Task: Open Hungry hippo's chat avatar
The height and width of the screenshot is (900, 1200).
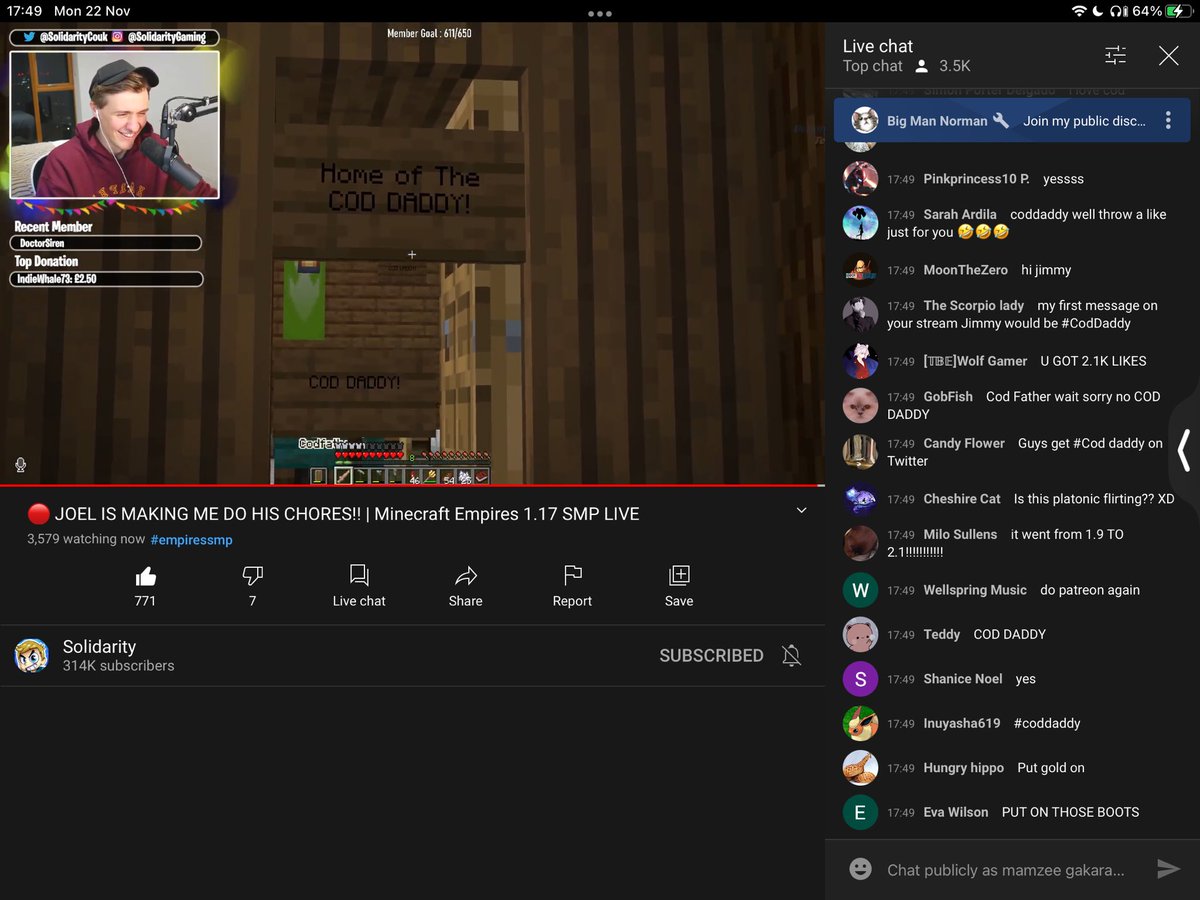Action: point(860,768)
